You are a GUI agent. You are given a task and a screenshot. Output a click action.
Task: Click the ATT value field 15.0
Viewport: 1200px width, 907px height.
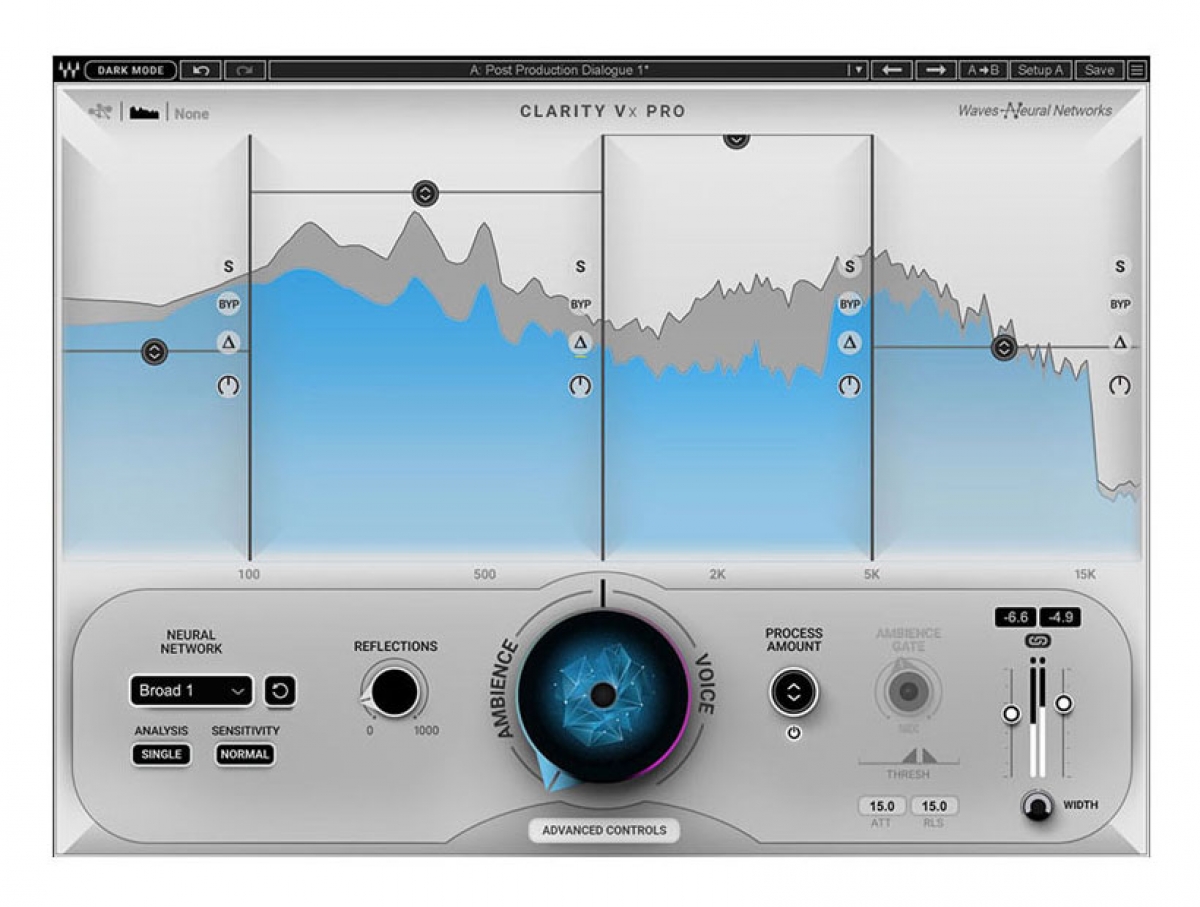coord(882,805)
